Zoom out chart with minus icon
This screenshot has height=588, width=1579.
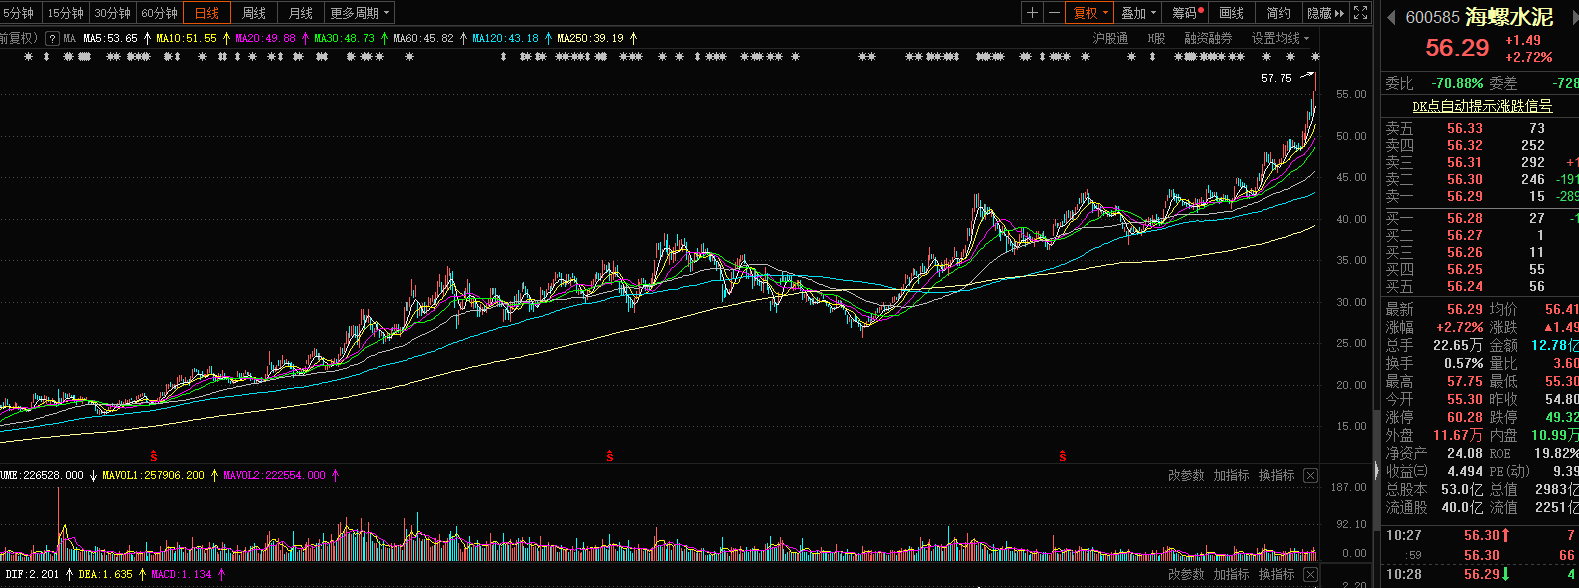(x=1054, y=13)
